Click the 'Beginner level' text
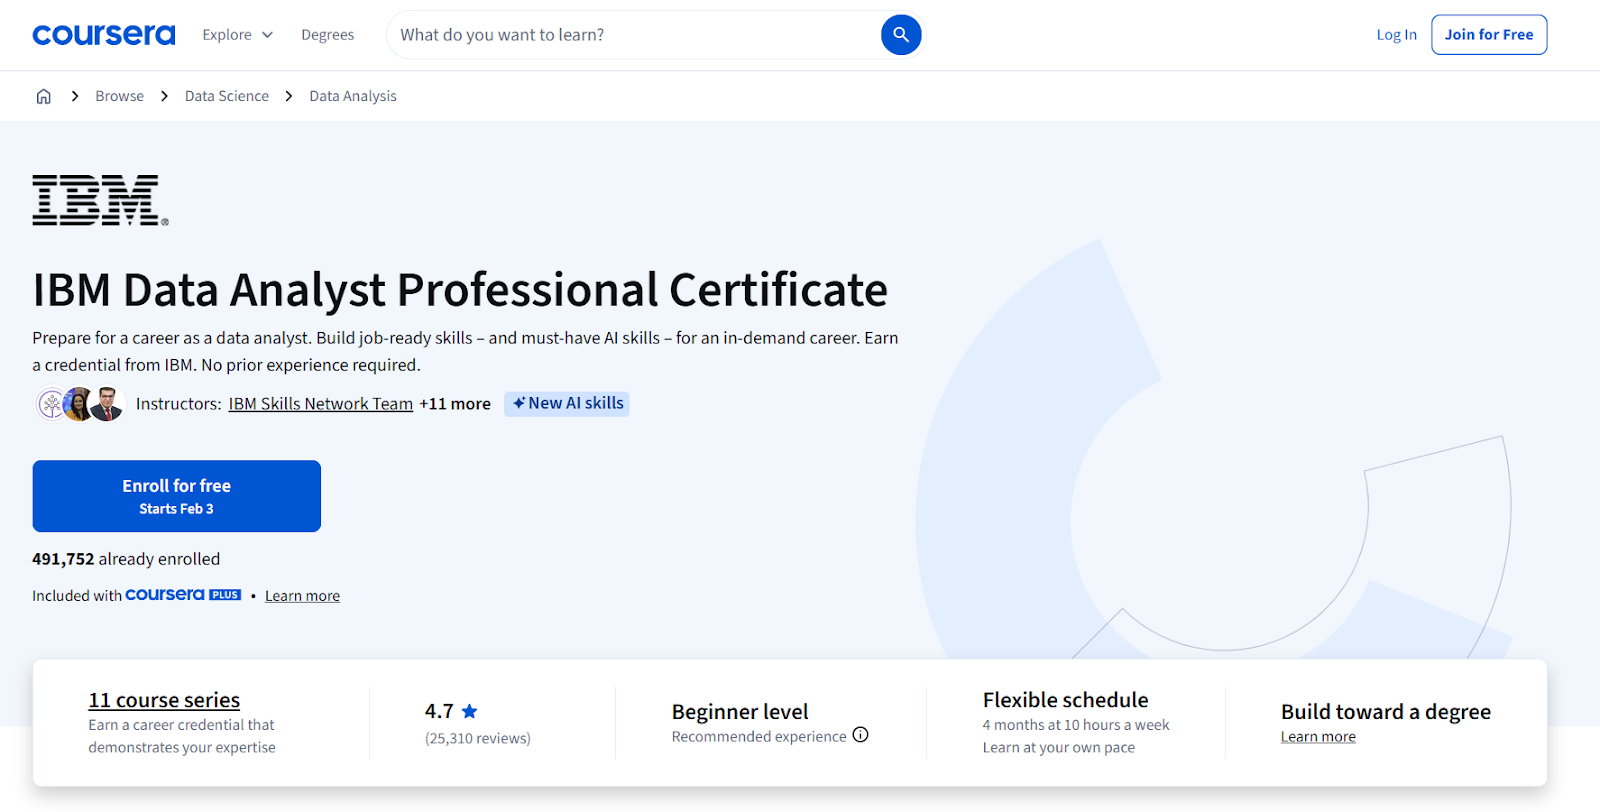This screenshot has width=1600, height=812. (x=740, y=712)
